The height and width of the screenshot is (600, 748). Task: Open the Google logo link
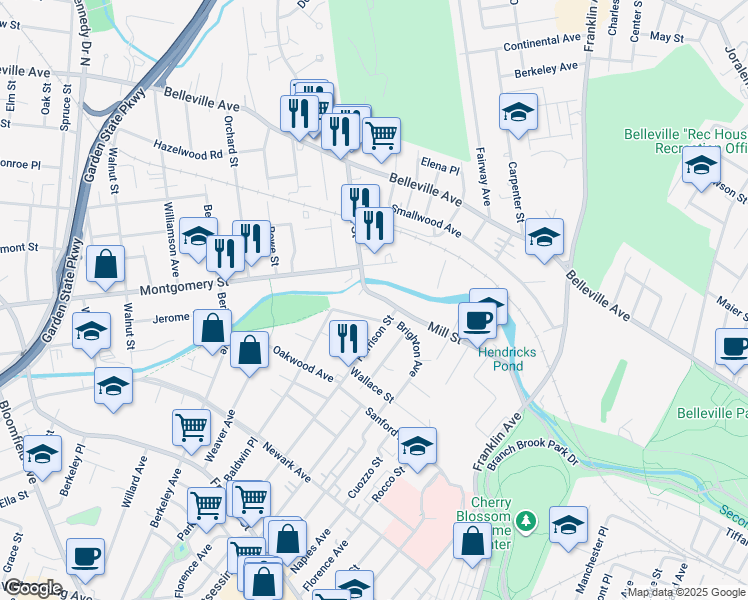(x=33, y=588)
